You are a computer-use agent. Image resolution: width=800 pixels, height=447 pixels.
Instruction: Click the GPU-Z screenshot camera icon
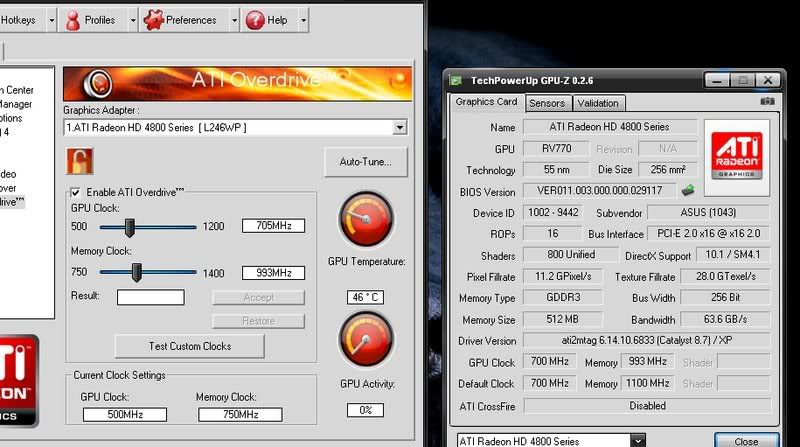click(767, 102)
